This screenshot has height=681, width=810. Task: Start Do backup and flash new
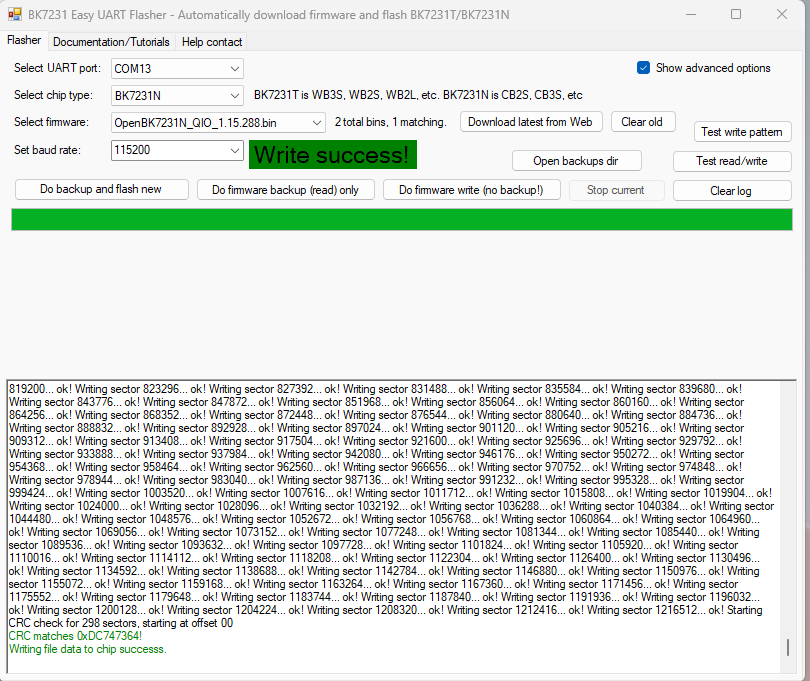[101, 190]
